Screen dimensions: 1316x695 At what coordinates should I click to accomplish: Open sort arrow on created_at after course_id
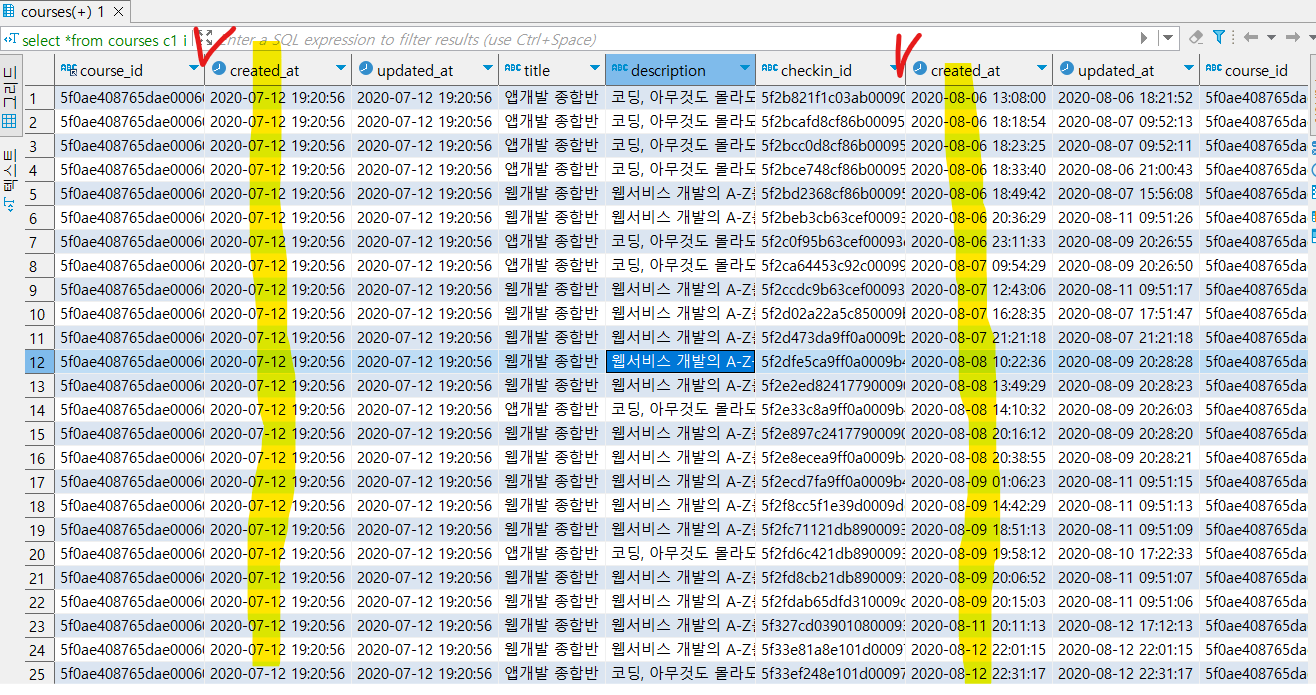[x=341, y=69]
